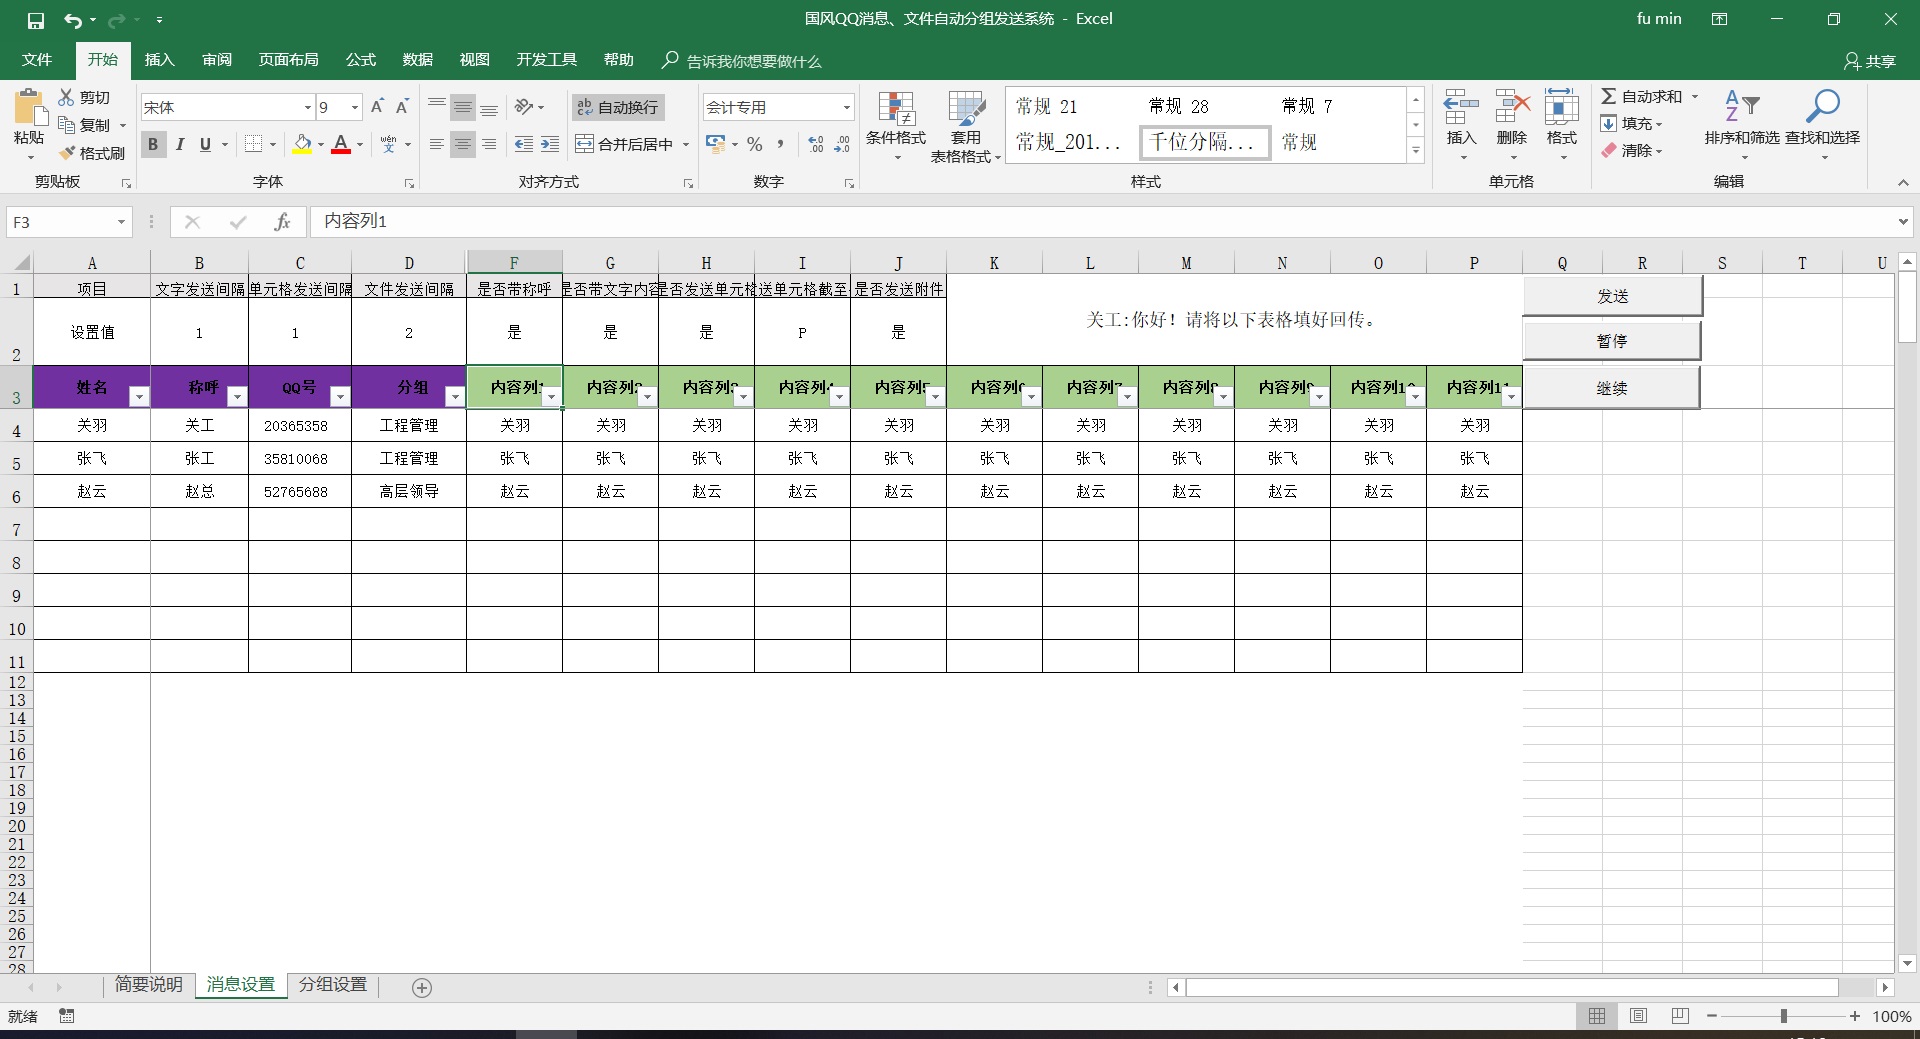Screen dimensions: 1920x1039
Task: Click the 暂停 Pause button
Action: (x=1612, y=341)
